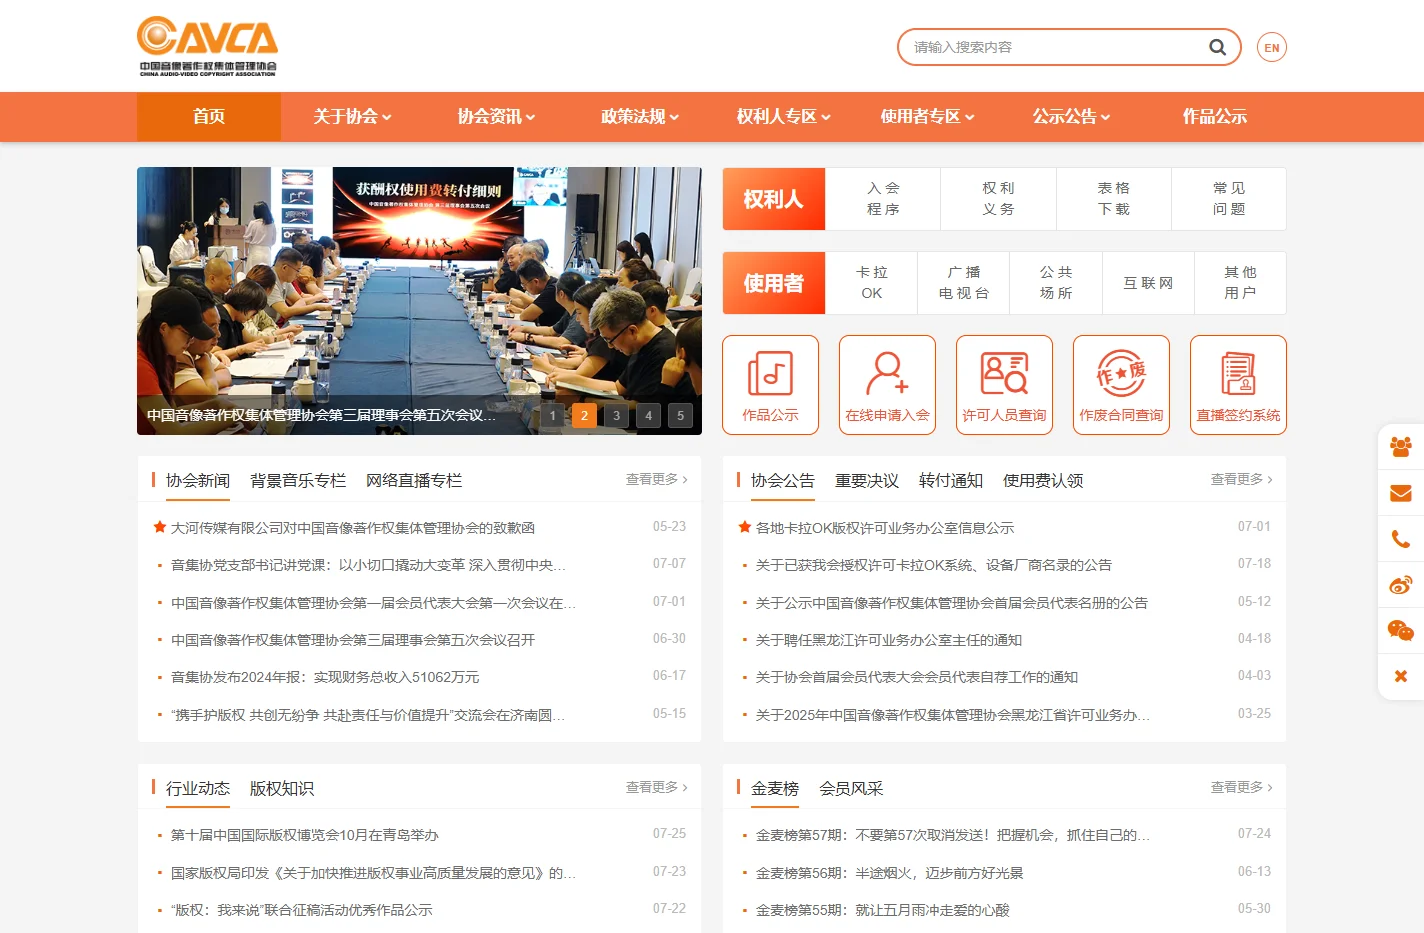Open 广播电视台 under 使用者

pyautogui.click(x=964, y=283)
